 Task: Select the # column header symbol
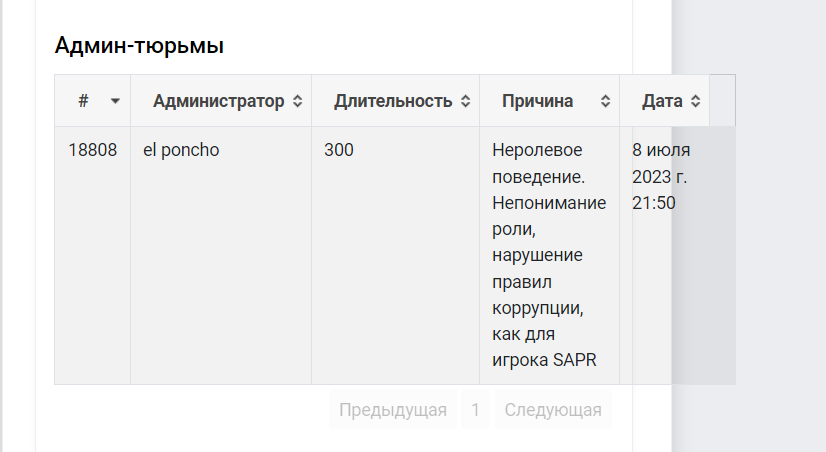83,101
